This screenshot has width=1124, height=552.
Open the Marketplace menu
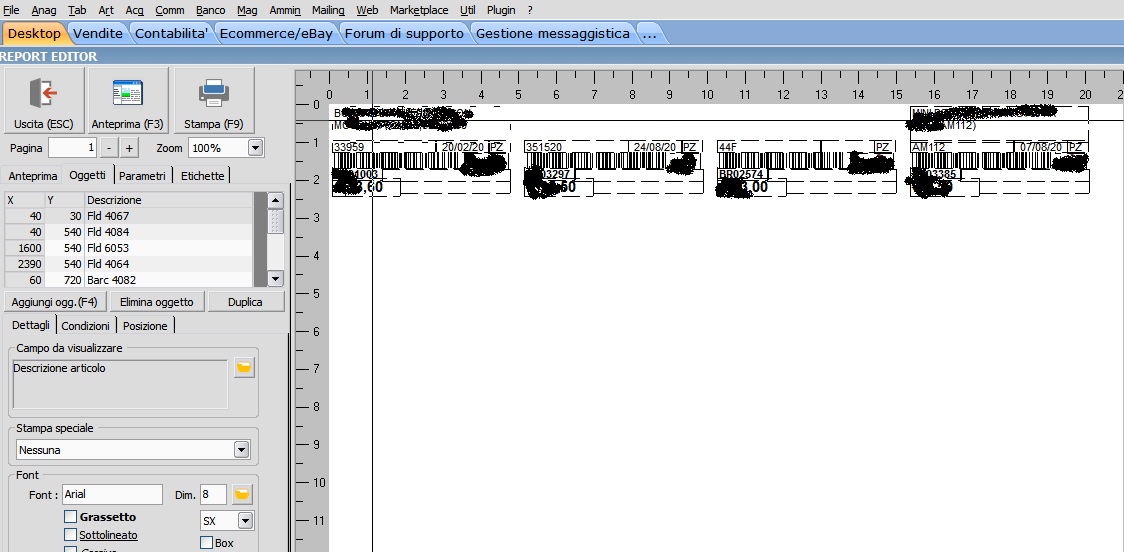click(419, 10)
